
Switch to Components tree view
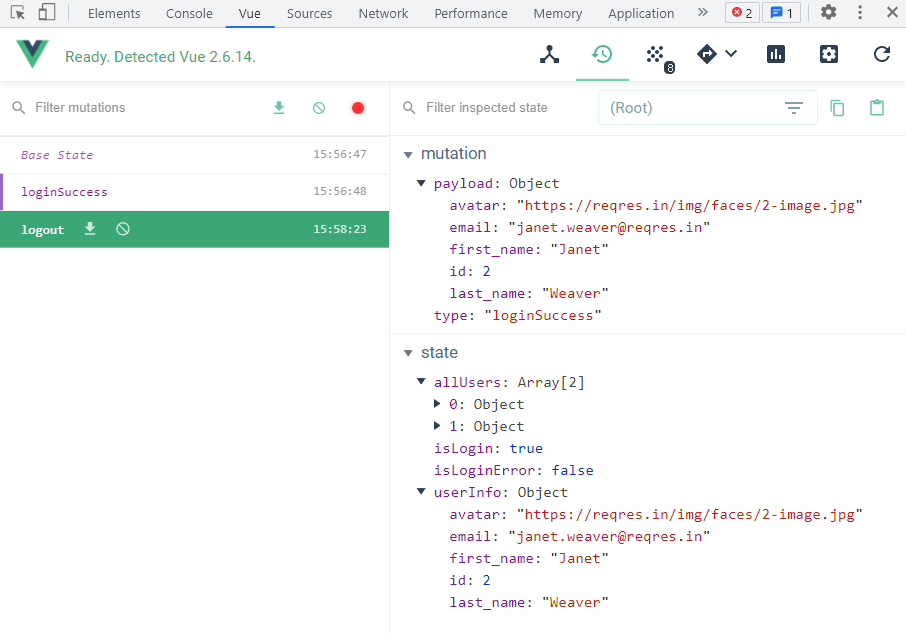[549, 55]
